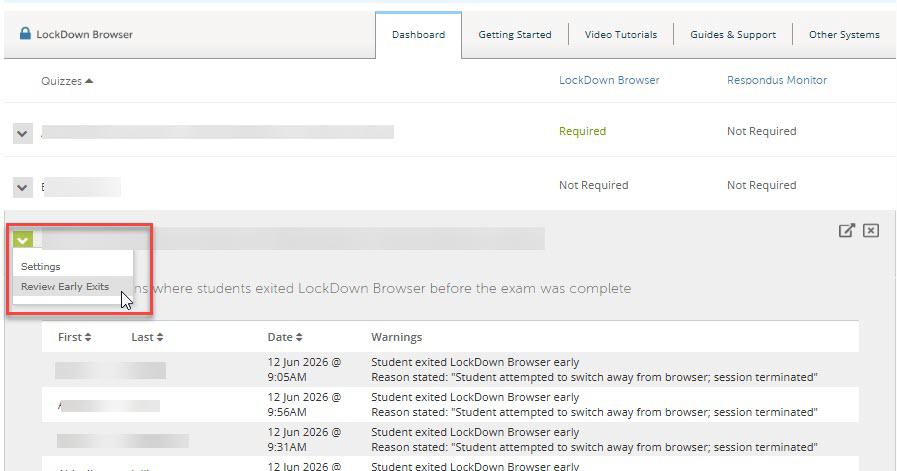Image resolution: width=897 pixels, height=471 pixels.
Task: Expand the menu for the Required quiz
Action: click(22, 134)
